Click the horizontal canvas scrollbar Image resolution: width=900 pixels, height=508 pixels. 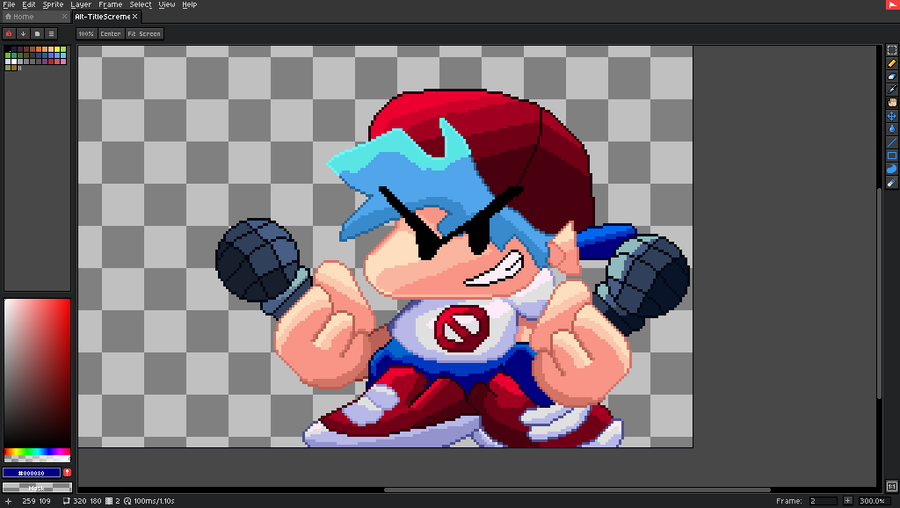click(x=577, y=490)
